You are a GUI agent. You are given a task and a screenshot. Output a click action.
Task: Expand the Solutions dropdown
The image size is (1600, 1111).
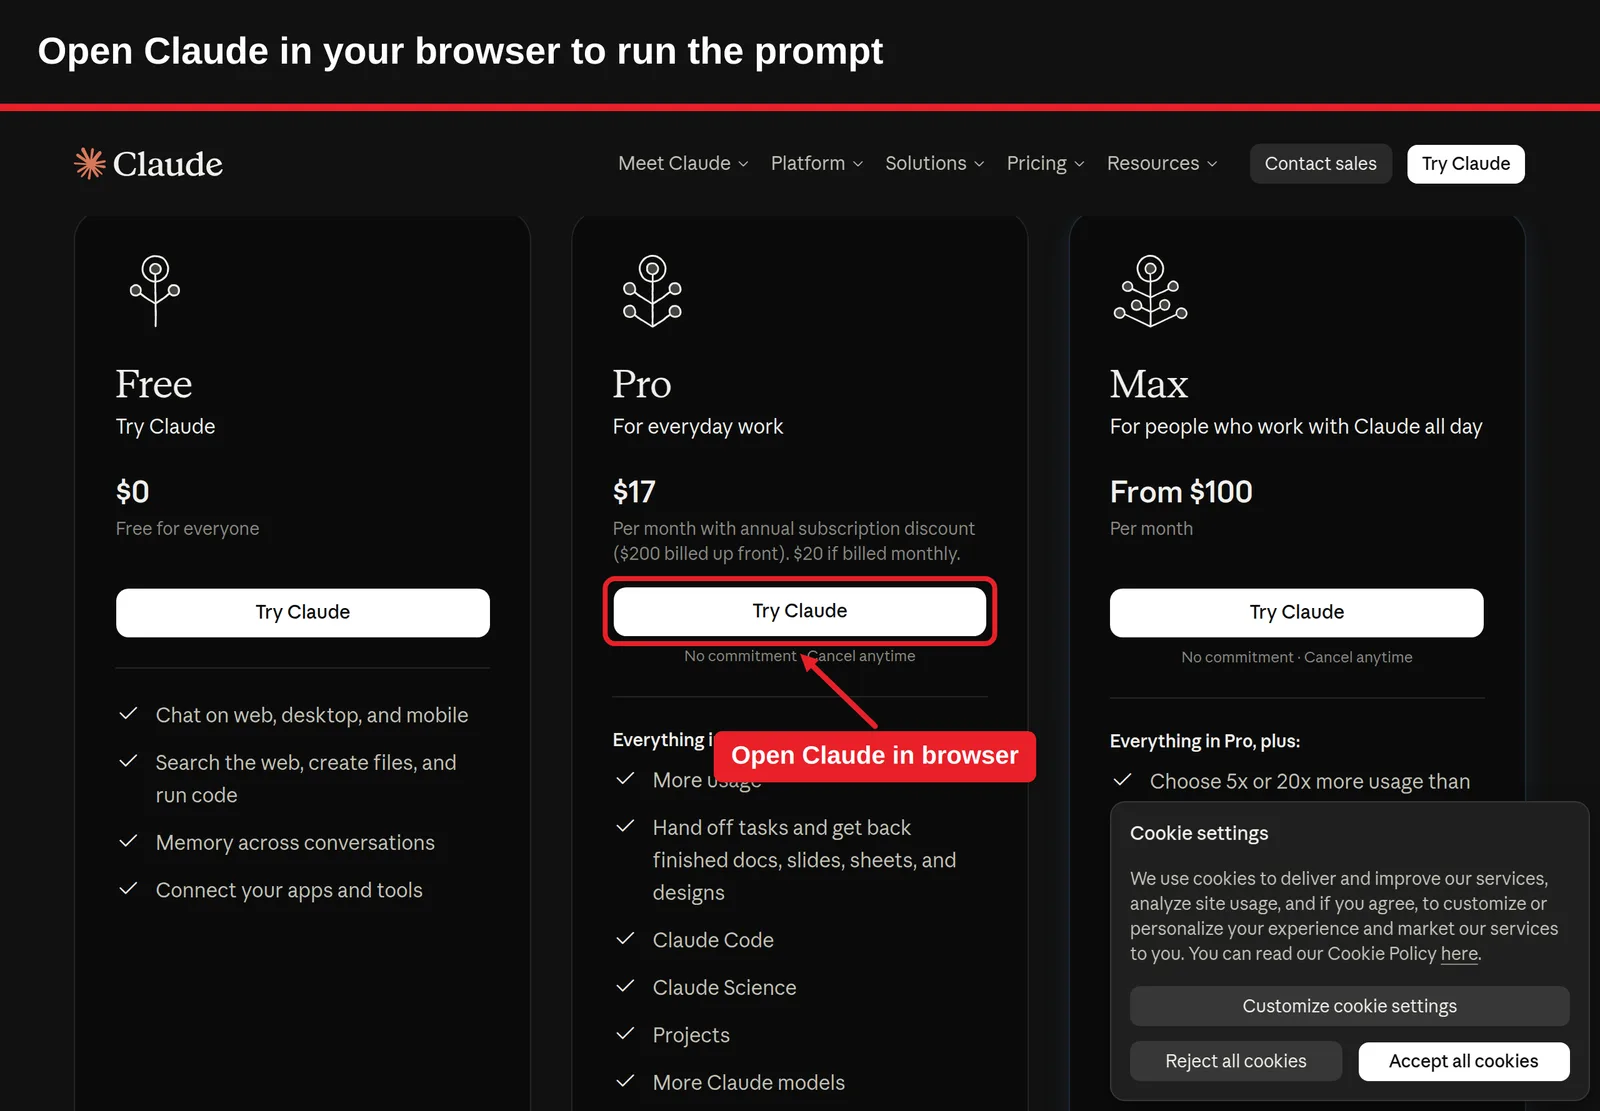(x=935, y=163)
